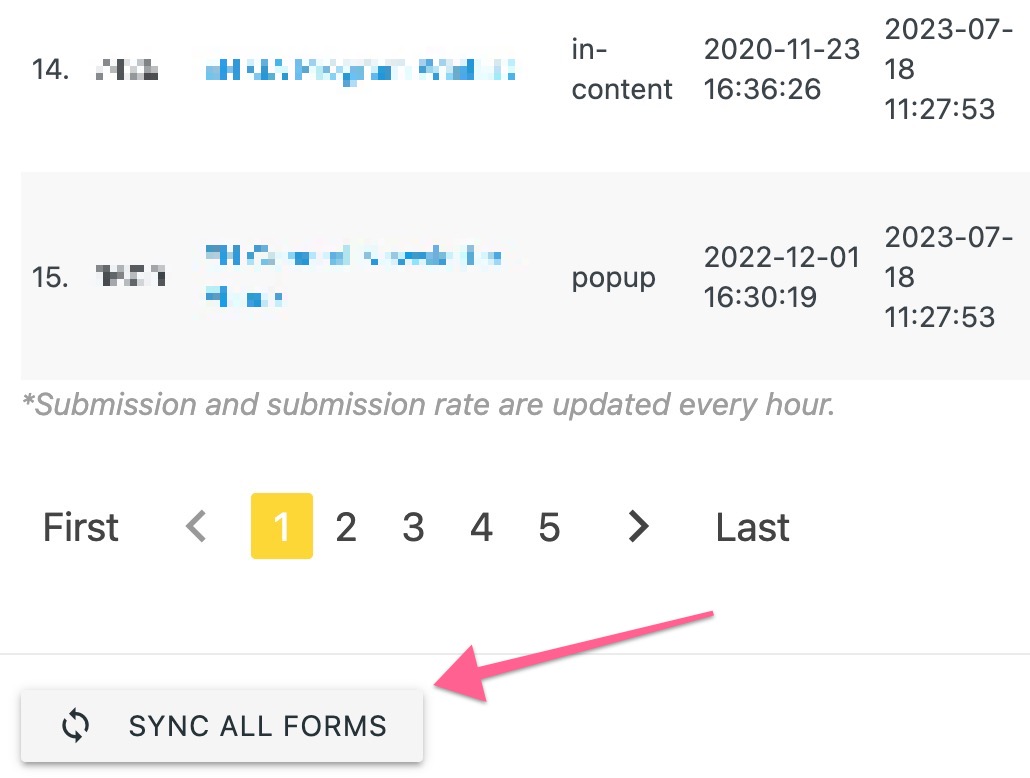The image size is (1030, 778).
Task: Click the circular sync arrows icon
Action: click(x=74, y=725)
